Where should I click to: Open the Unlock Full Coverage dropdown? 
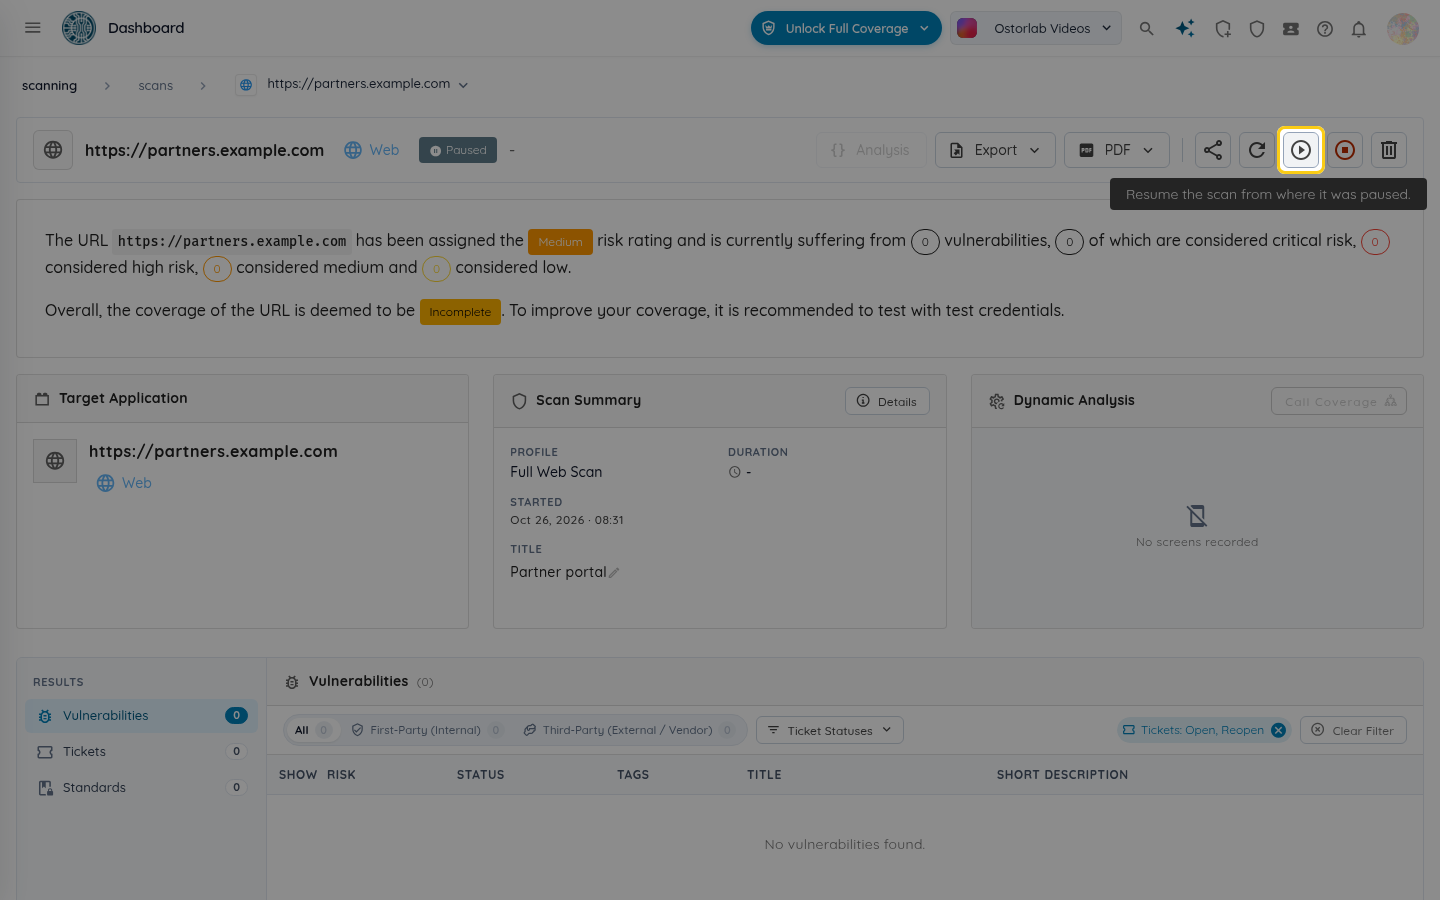coord(846,28)
